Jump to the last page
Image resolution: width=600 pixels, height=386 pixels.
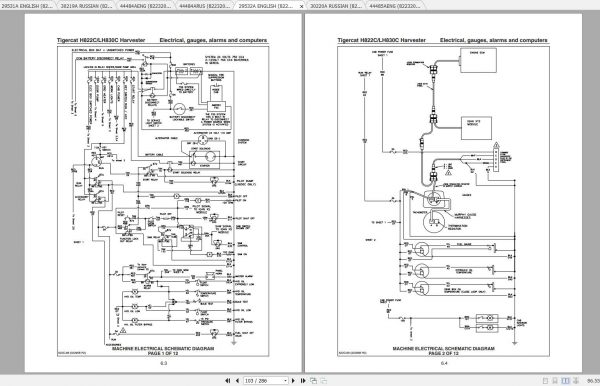(x=303, y=381)
